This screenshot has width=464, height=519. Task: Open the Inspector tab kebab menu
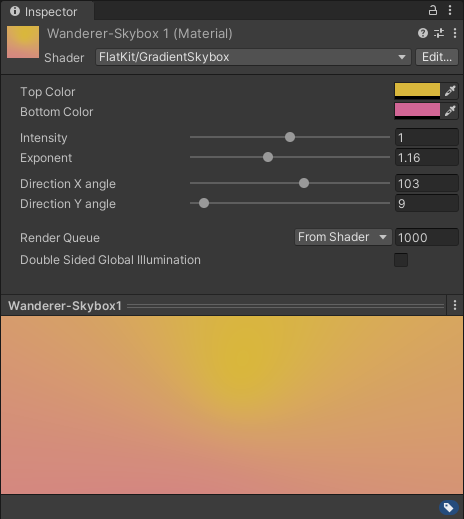pyautogui.click(x=450, y=10)
